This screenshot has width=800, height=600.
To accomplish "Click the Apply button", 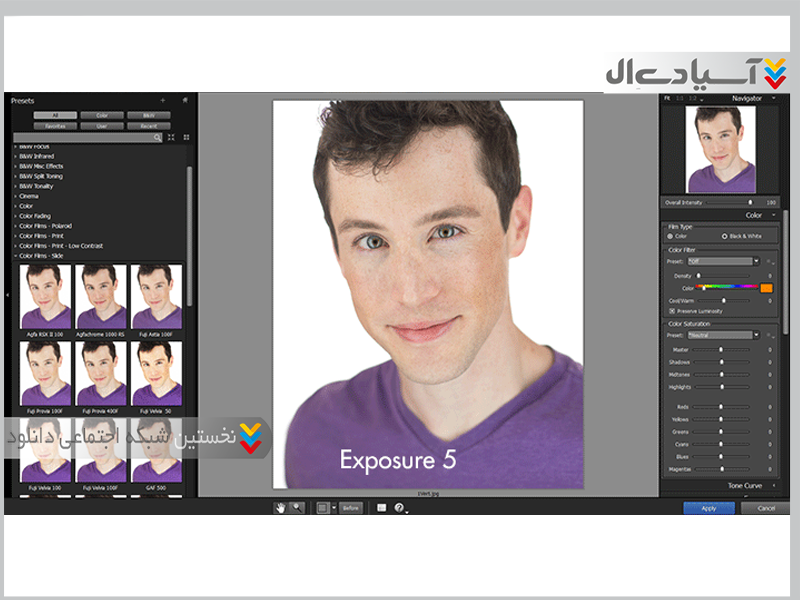I will point(708,508).
